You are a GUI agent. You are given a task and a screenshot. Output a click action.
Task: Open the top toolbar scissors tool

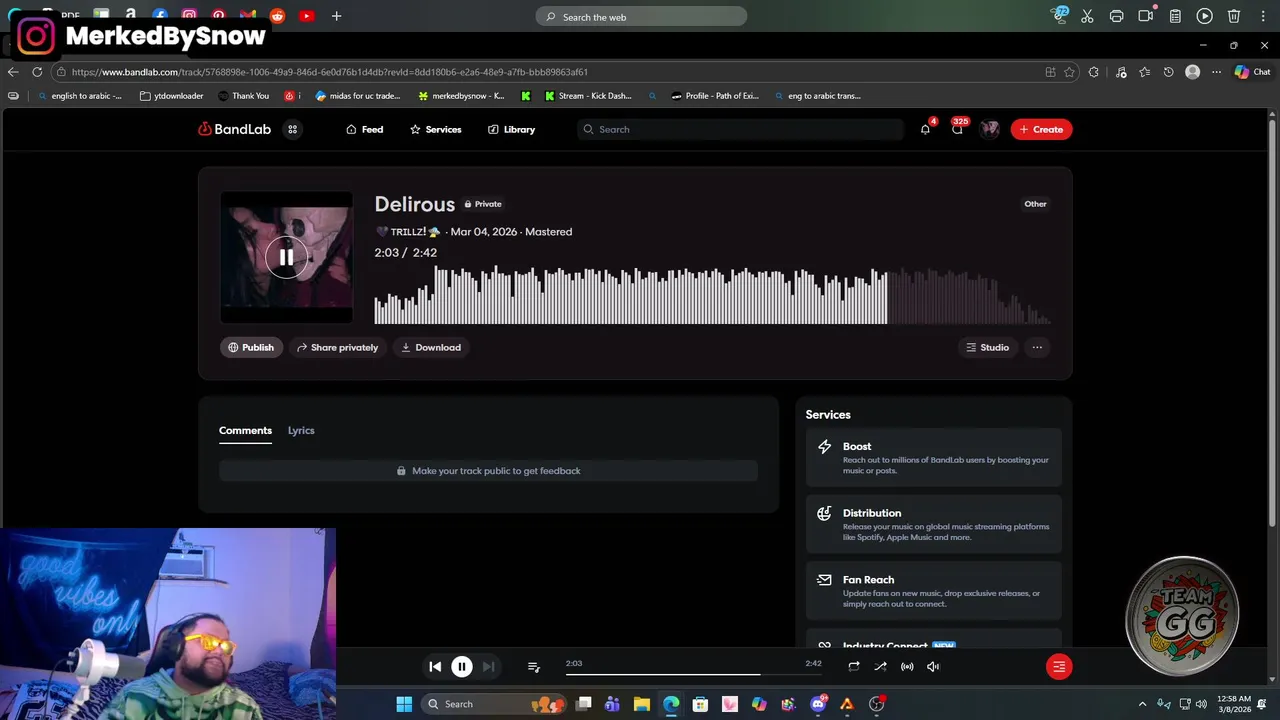tap(1087, 16)
